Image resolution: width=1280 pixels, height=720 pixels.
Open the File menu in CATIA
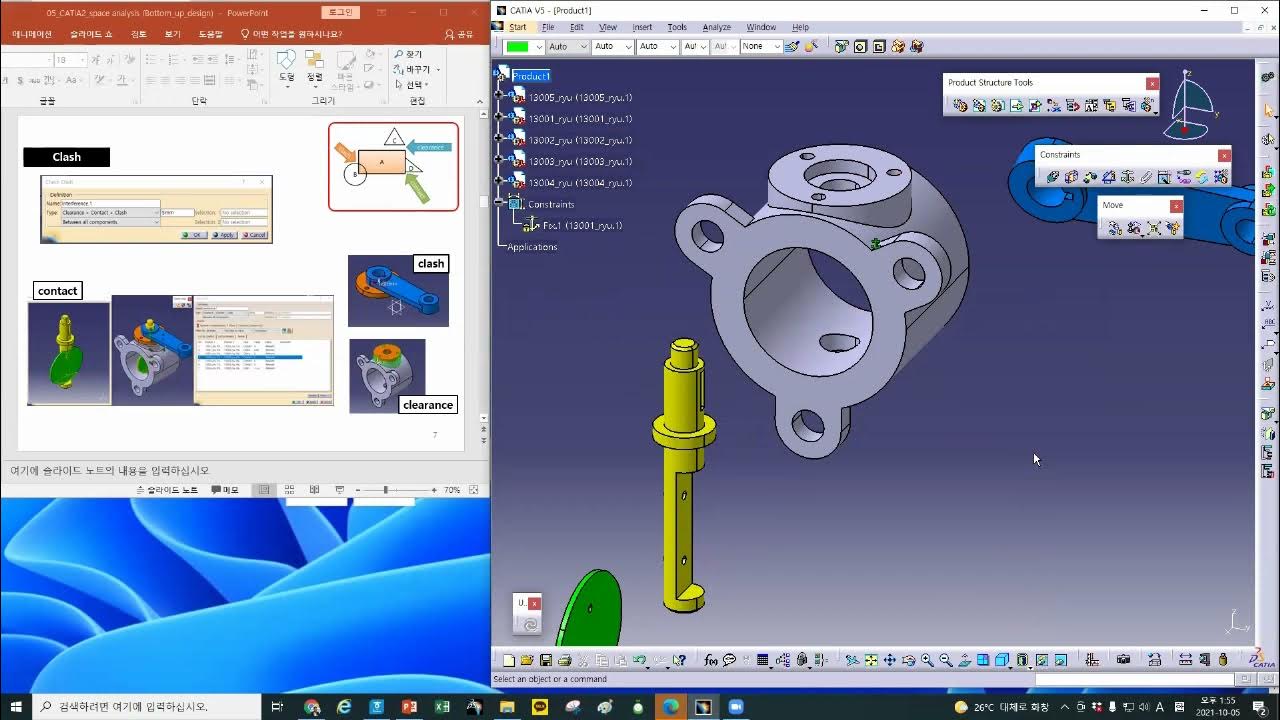click(548, 27)
